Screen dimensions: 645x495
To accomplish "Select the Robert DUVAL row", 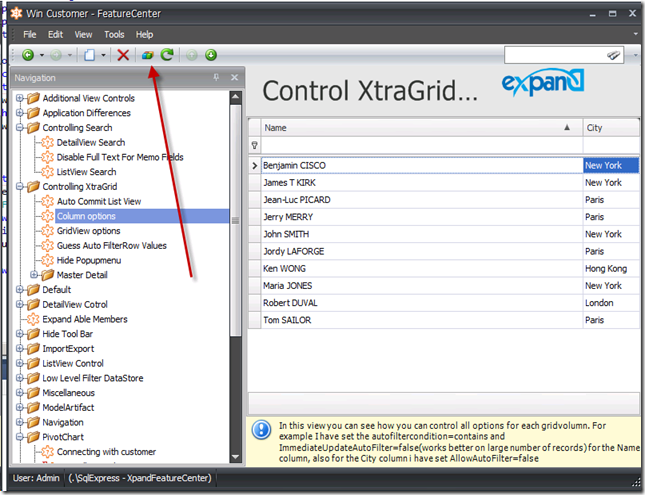I will pyautogui.click(x=450, y=303).
